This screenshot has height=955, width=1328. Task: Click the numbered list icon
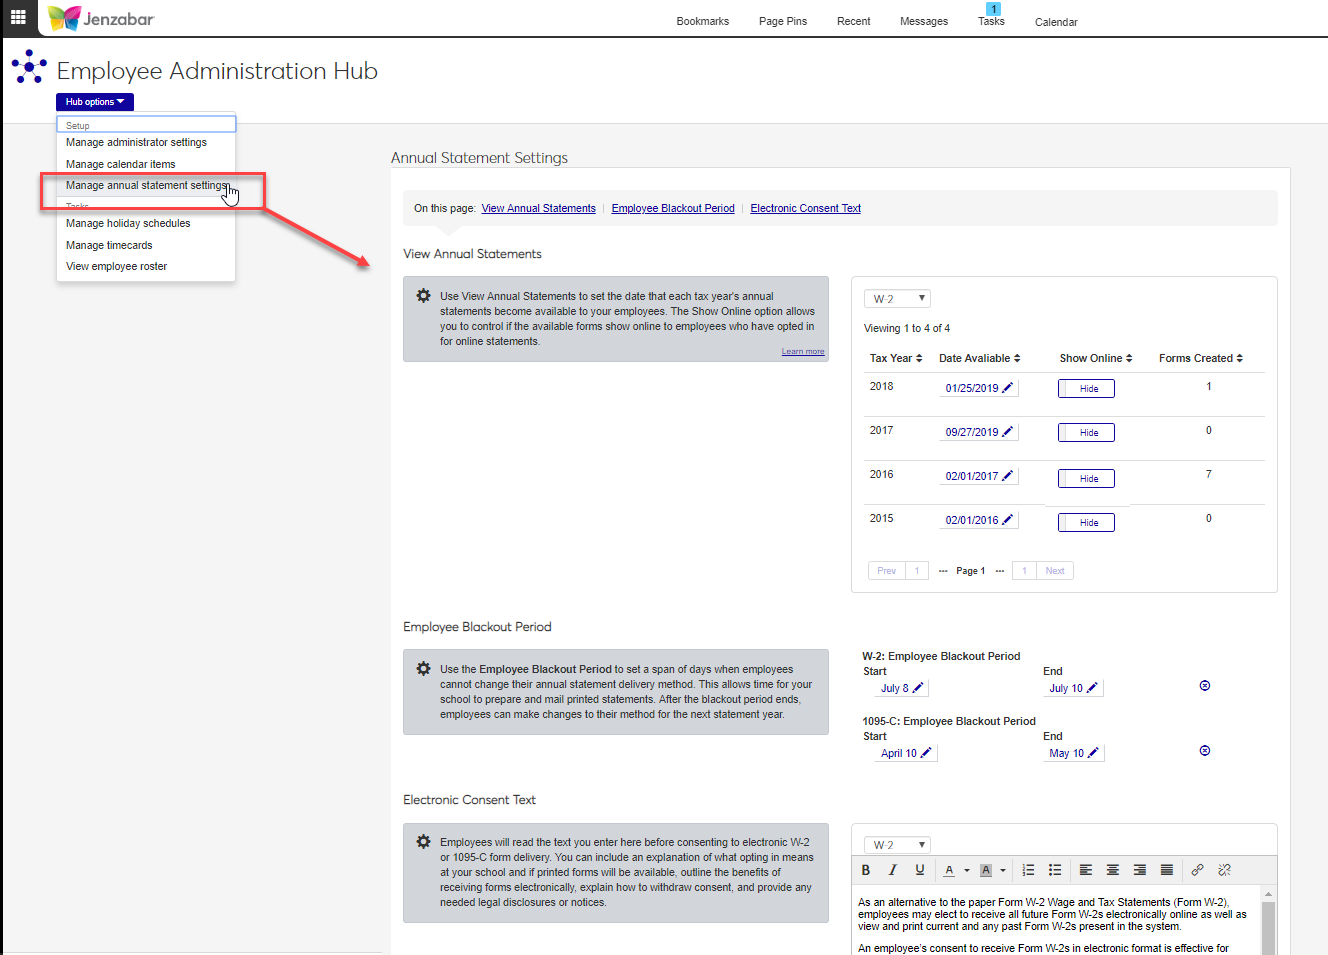pyautogui.click(x=1028, y=870)
